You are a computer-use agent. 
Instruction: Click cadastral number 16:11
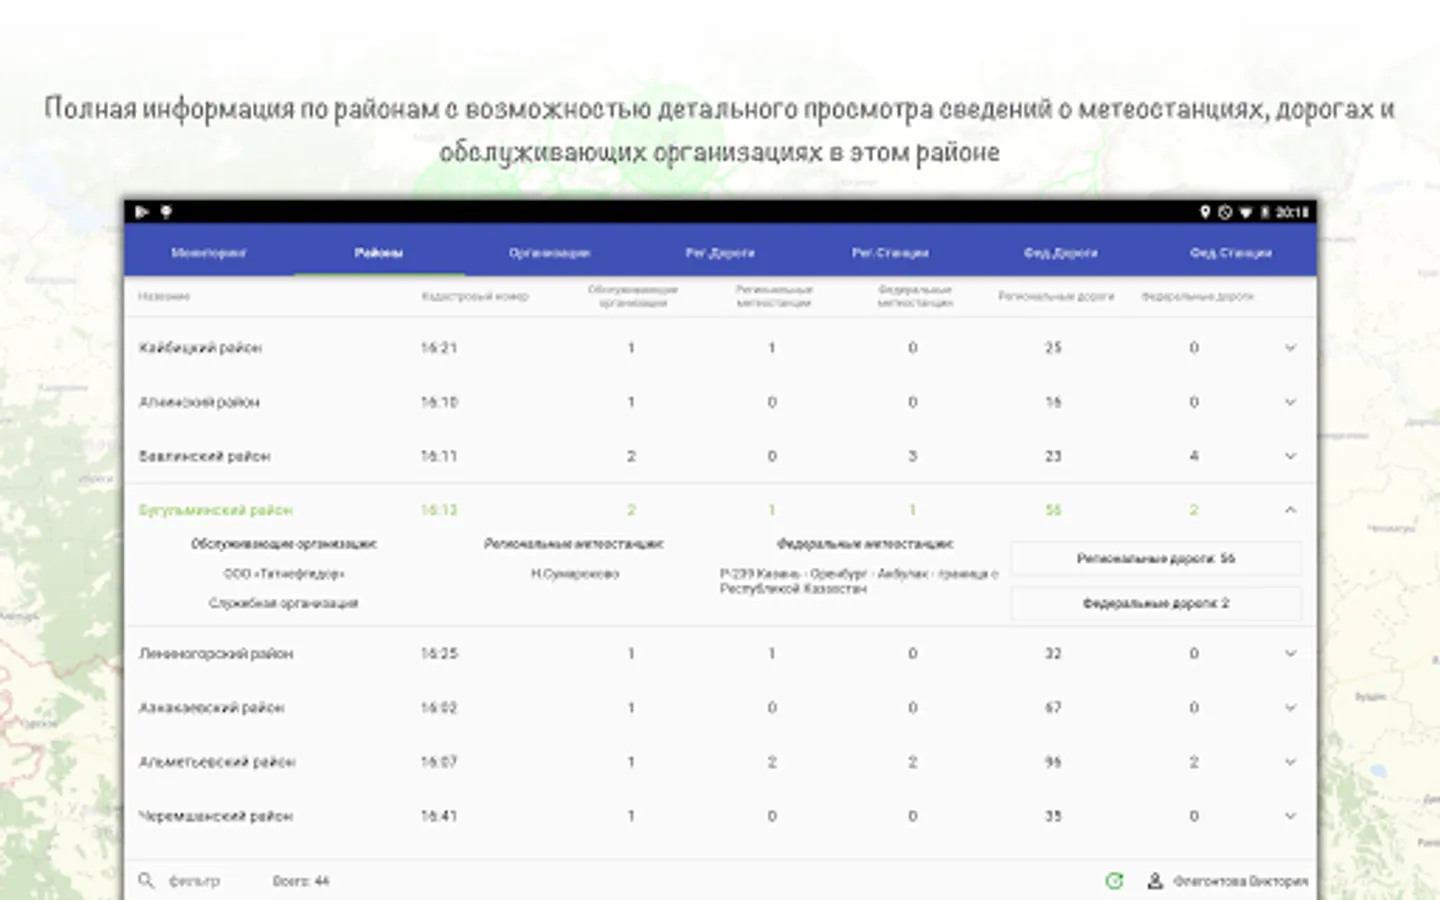pos(439,456)
